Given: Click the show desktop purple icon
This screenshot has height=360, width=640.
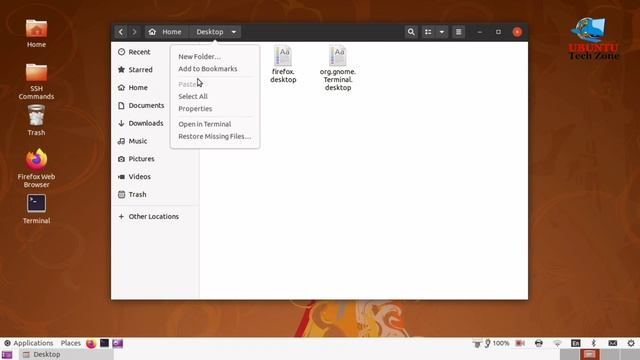Looking at the screenshot, I should (x=7, y=355).
